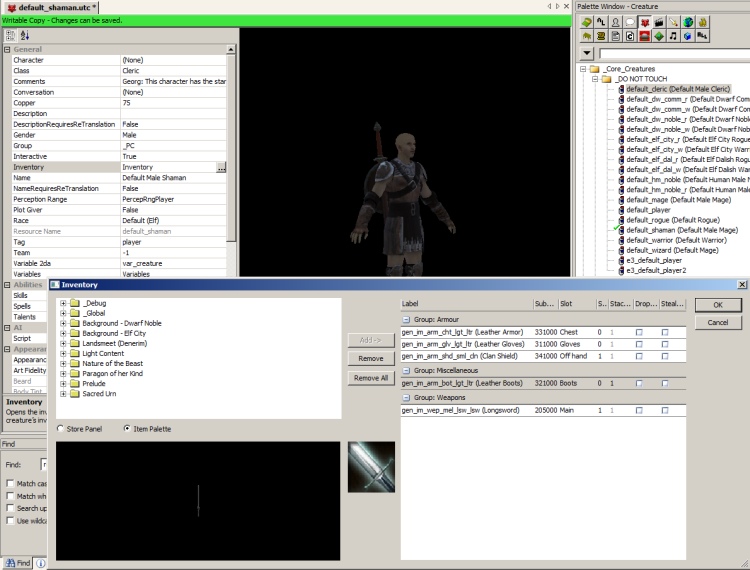Select the Item Palette radio button
The image size is (750, 570).
click(127, 429)
